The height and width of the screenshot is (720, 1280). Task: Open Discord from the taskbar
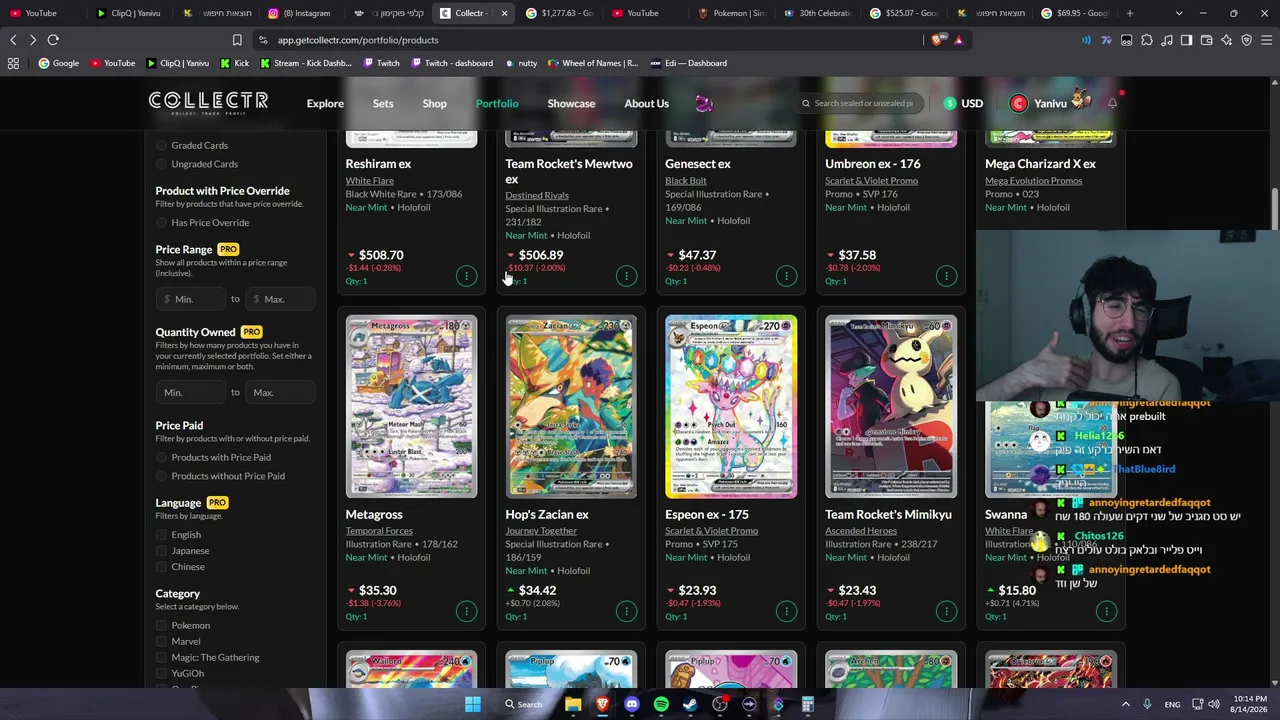(632, 704)
